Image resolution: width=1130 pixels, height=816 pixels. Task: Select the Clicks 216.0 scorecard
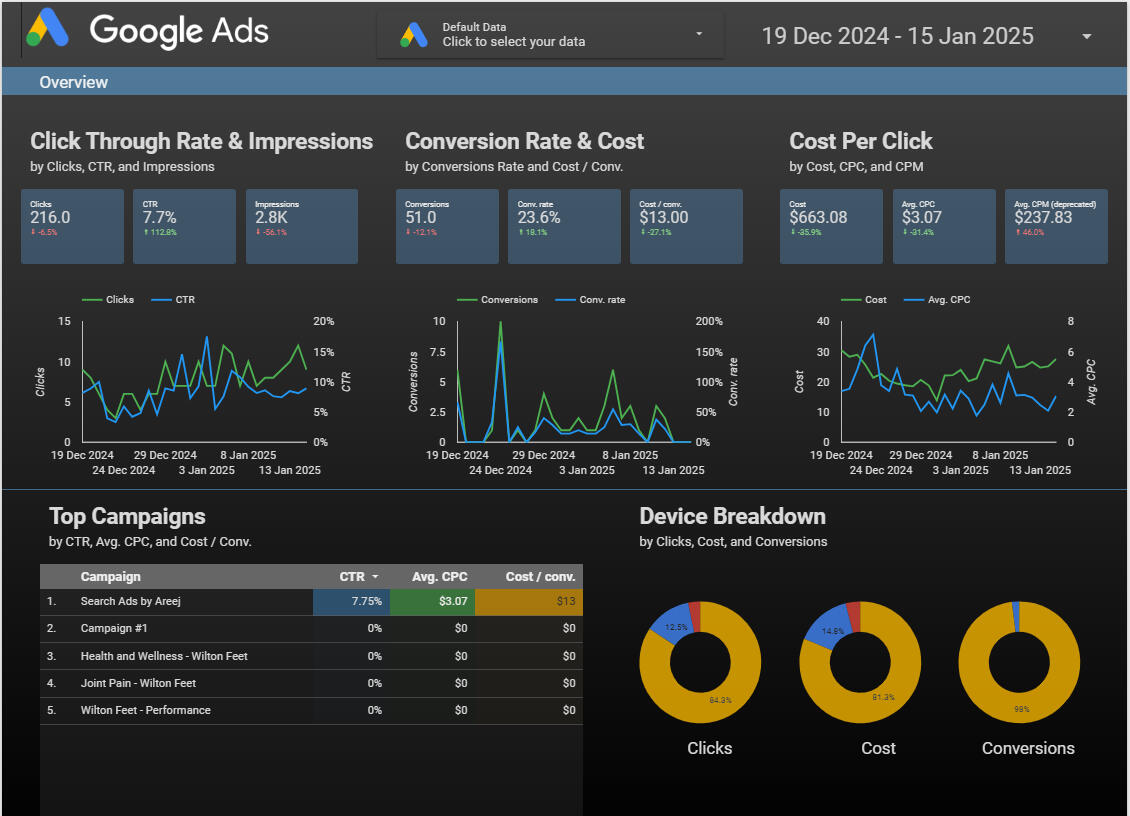click(x=72, y=226)
